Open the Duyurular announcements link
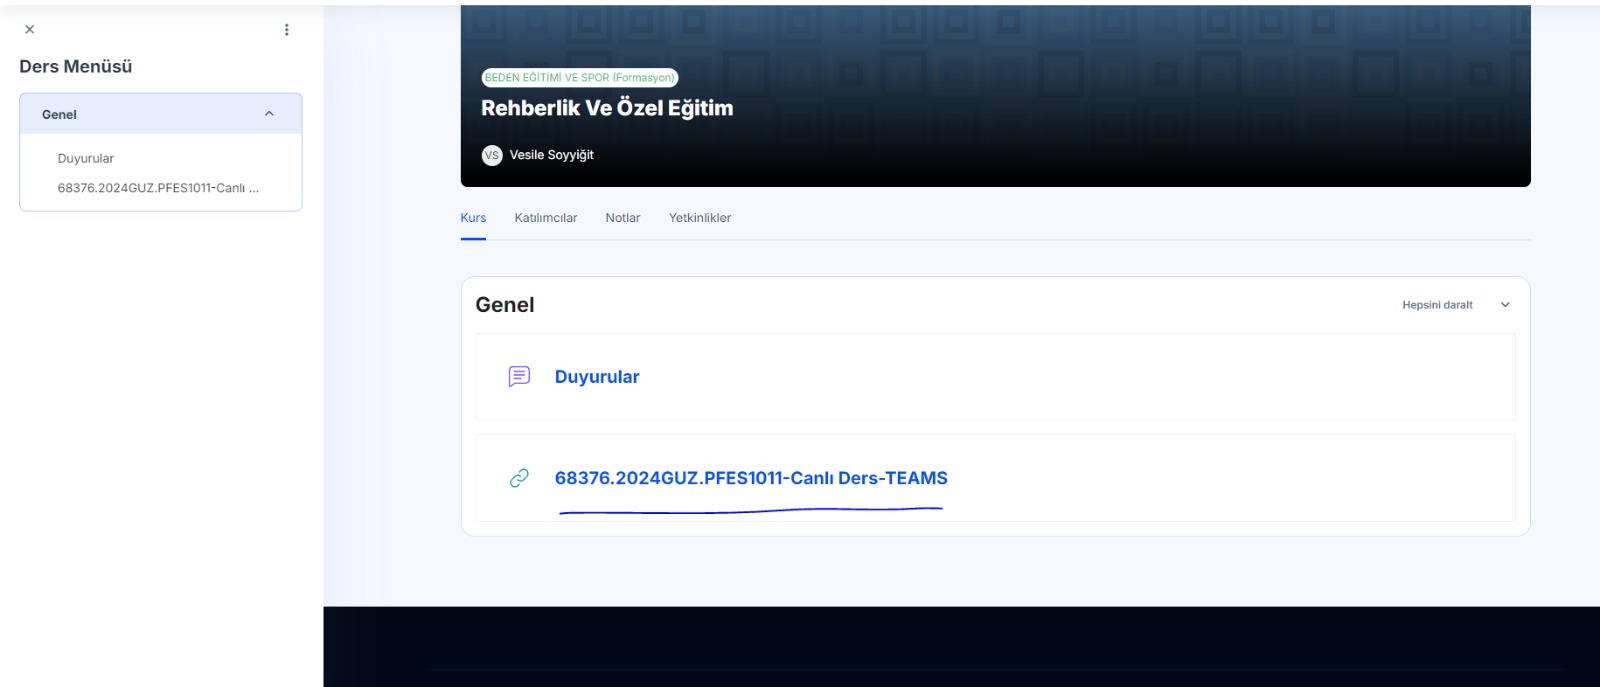1600x687 pixels. point(597,377)
